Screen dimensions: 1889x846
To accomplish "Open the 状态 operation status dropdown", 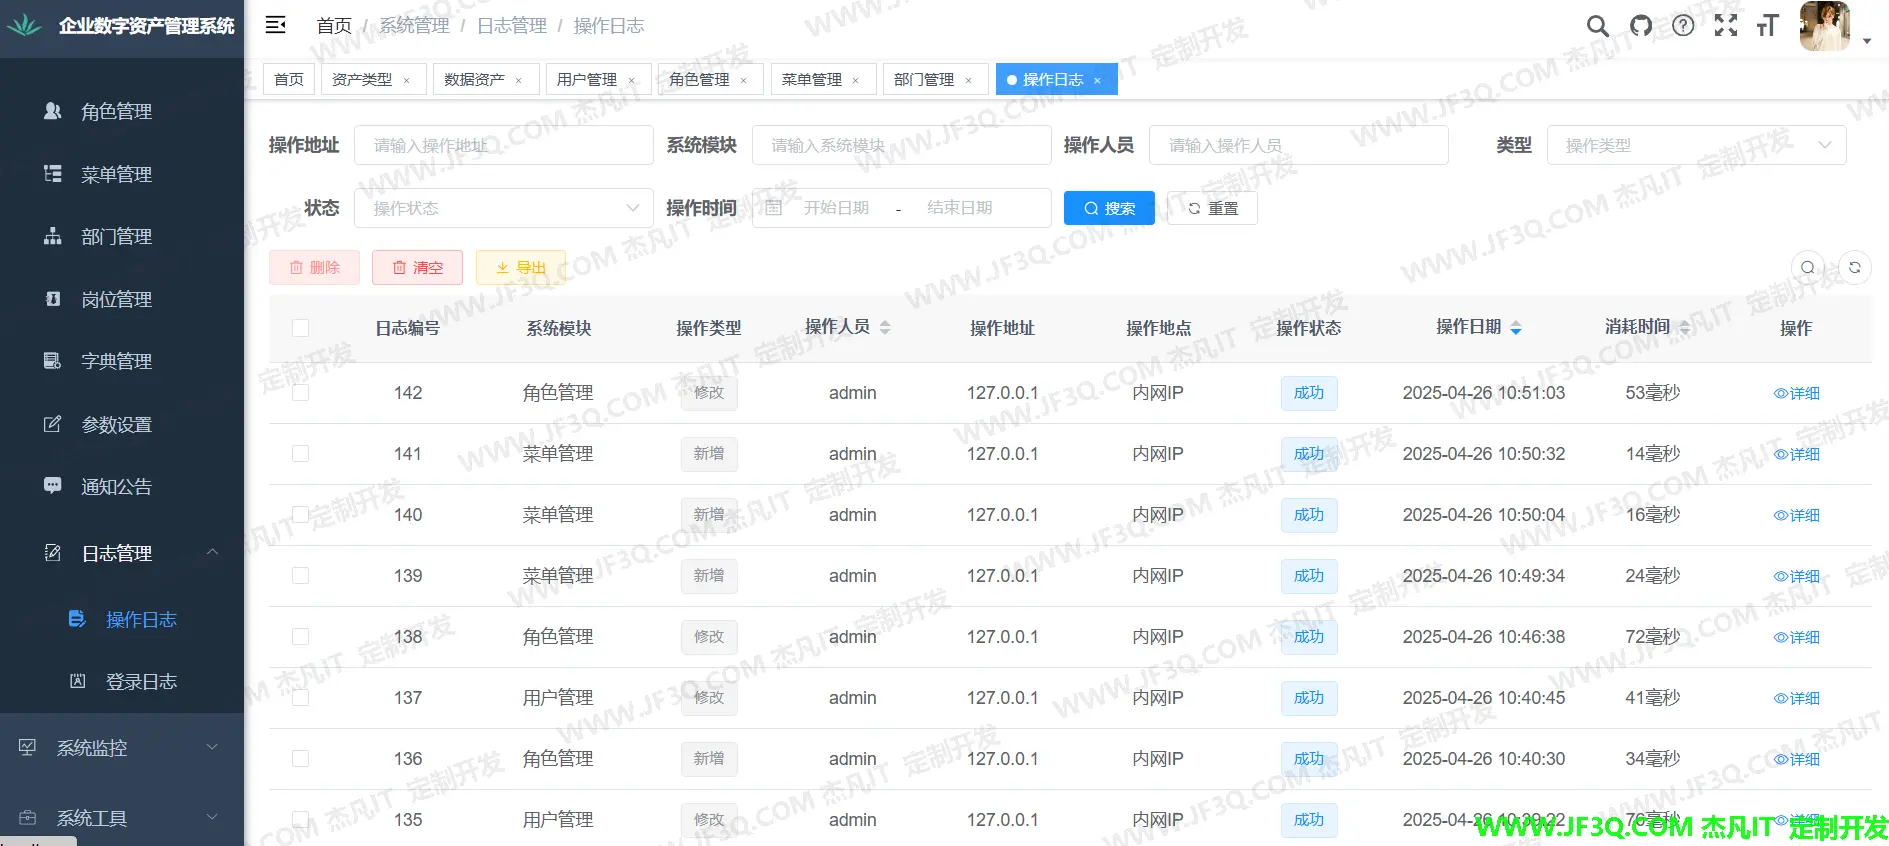I will tap(504, 208).
